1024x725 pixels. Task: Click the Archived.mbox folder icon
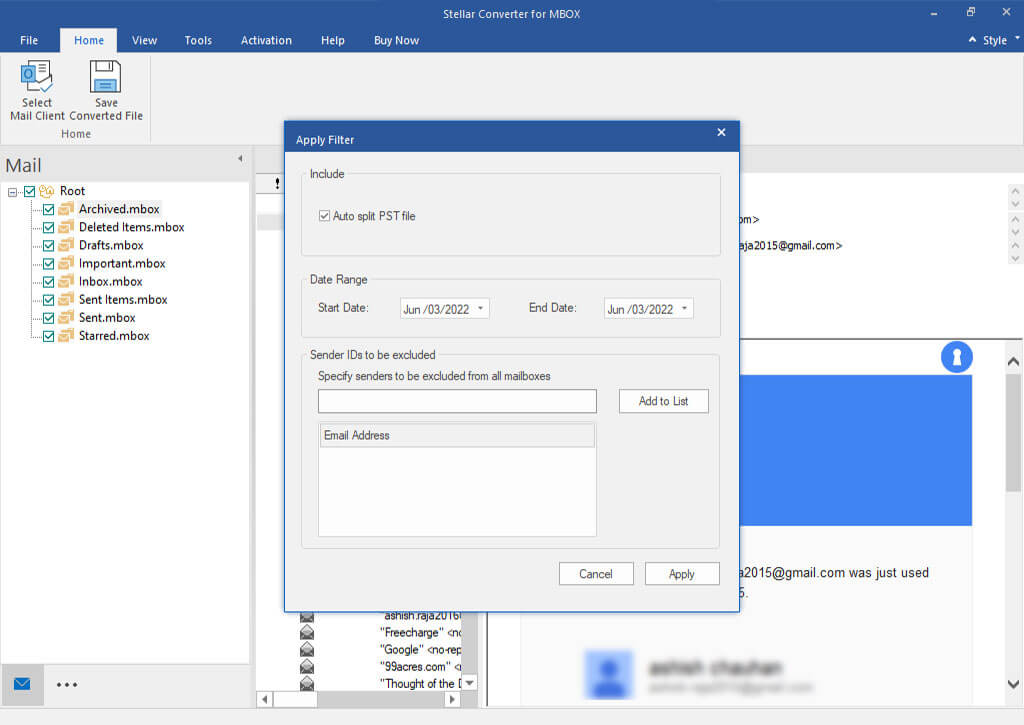65,209
